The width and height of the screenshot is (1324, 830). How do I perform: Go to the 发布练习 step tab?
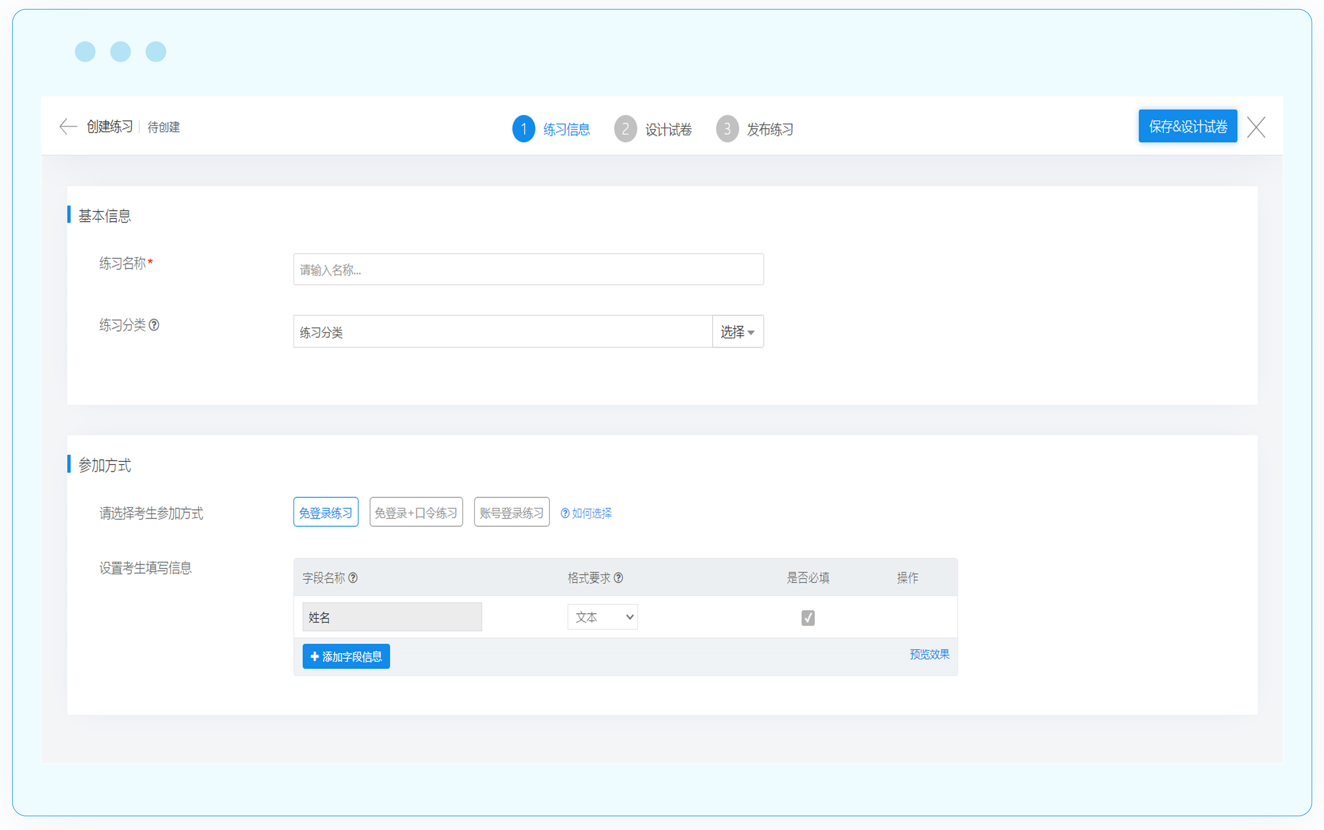click(x=770, y=130)
